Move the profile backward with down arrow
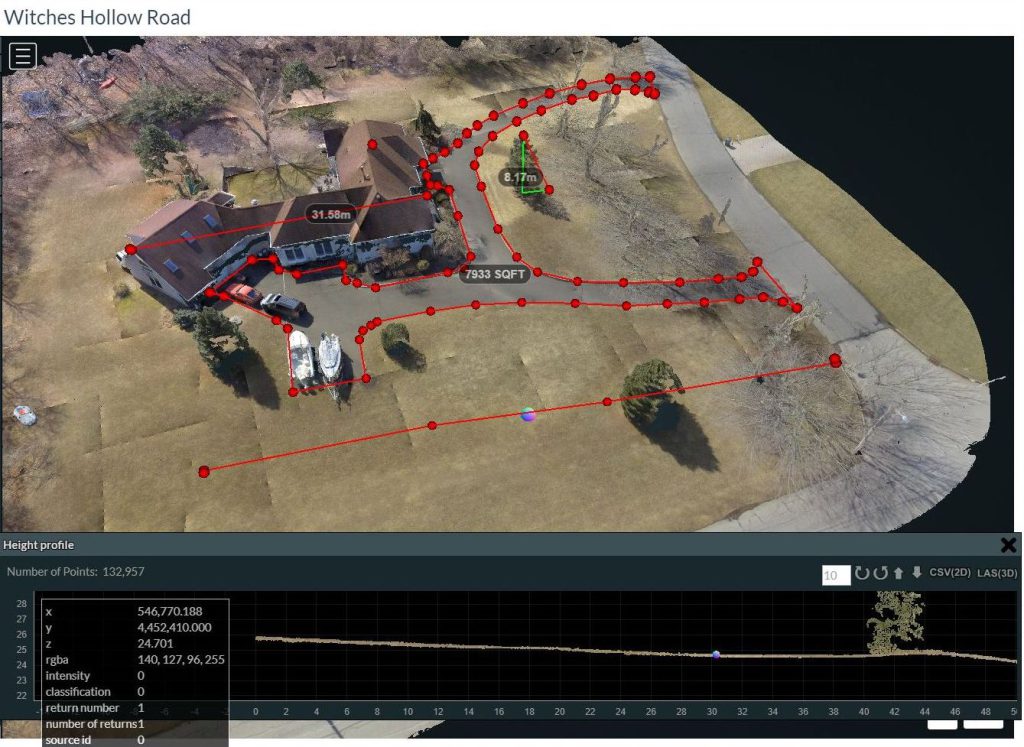The width and height of the screenshot is (1024, 747). 916,574
